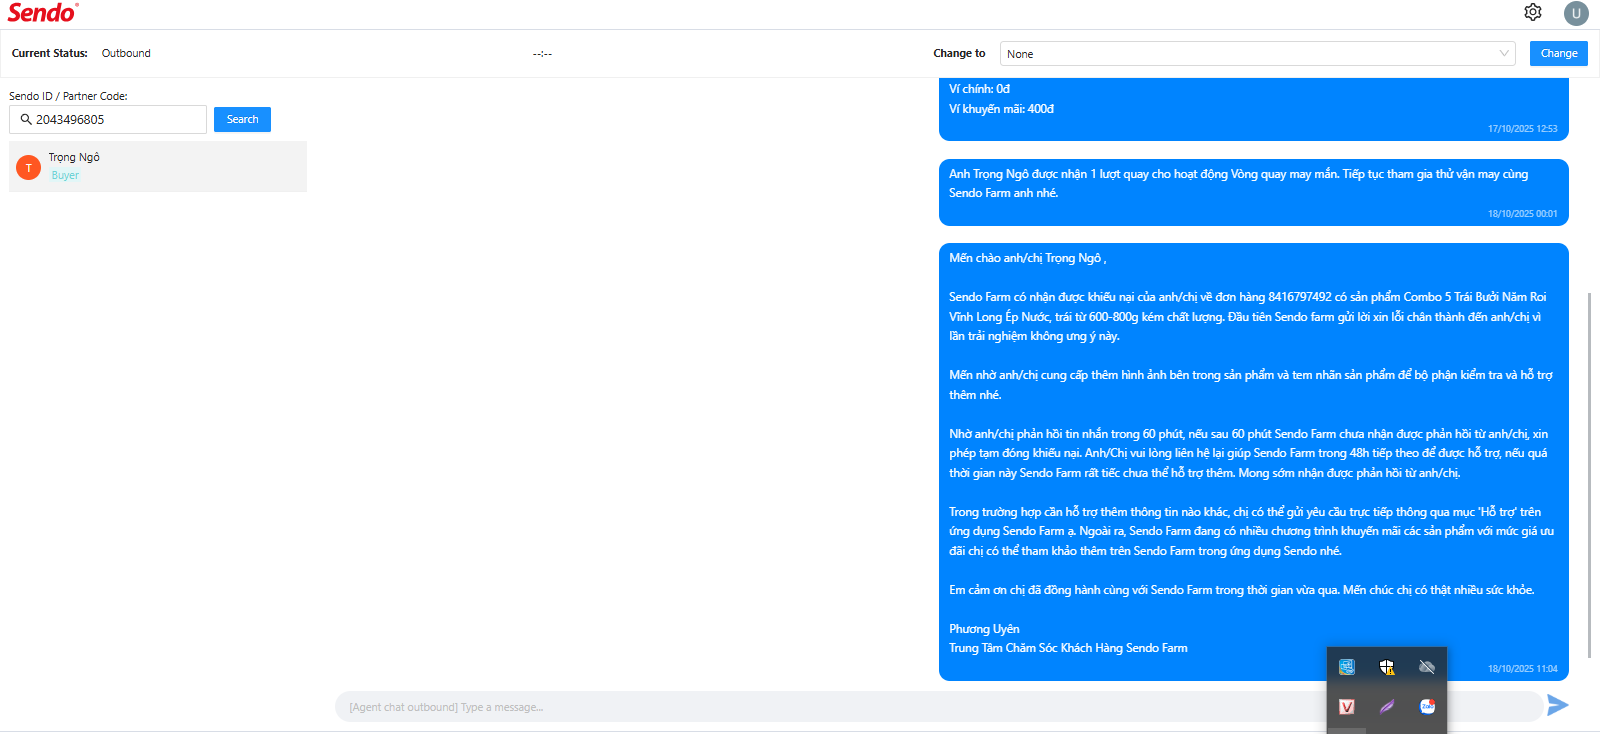
Task: Click the Outbound status text
Action: pyautogui.click(x=126, y=53)
